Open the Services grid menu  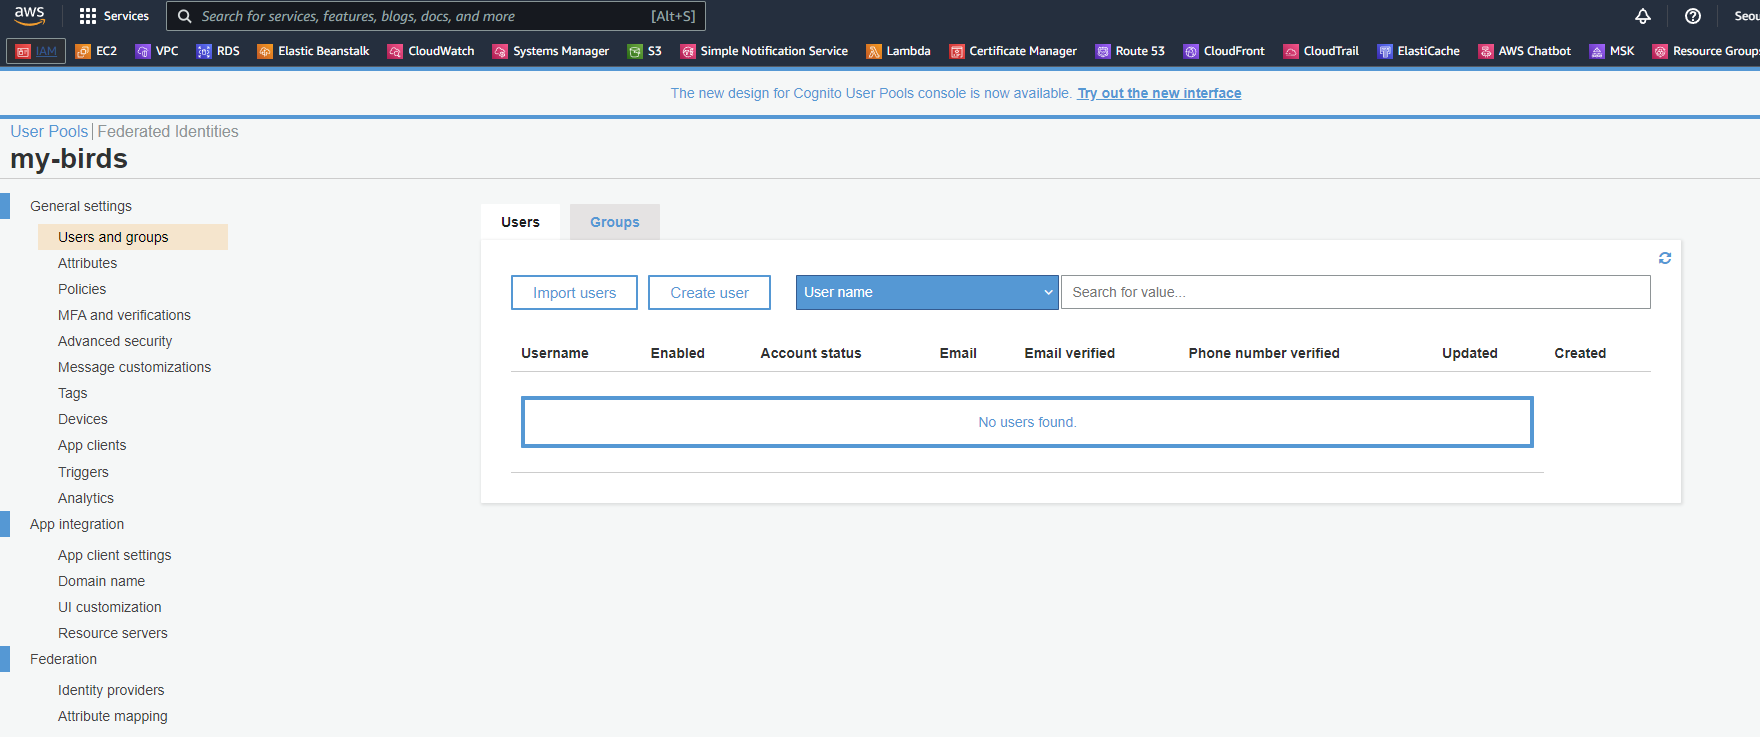pos(114,16)
